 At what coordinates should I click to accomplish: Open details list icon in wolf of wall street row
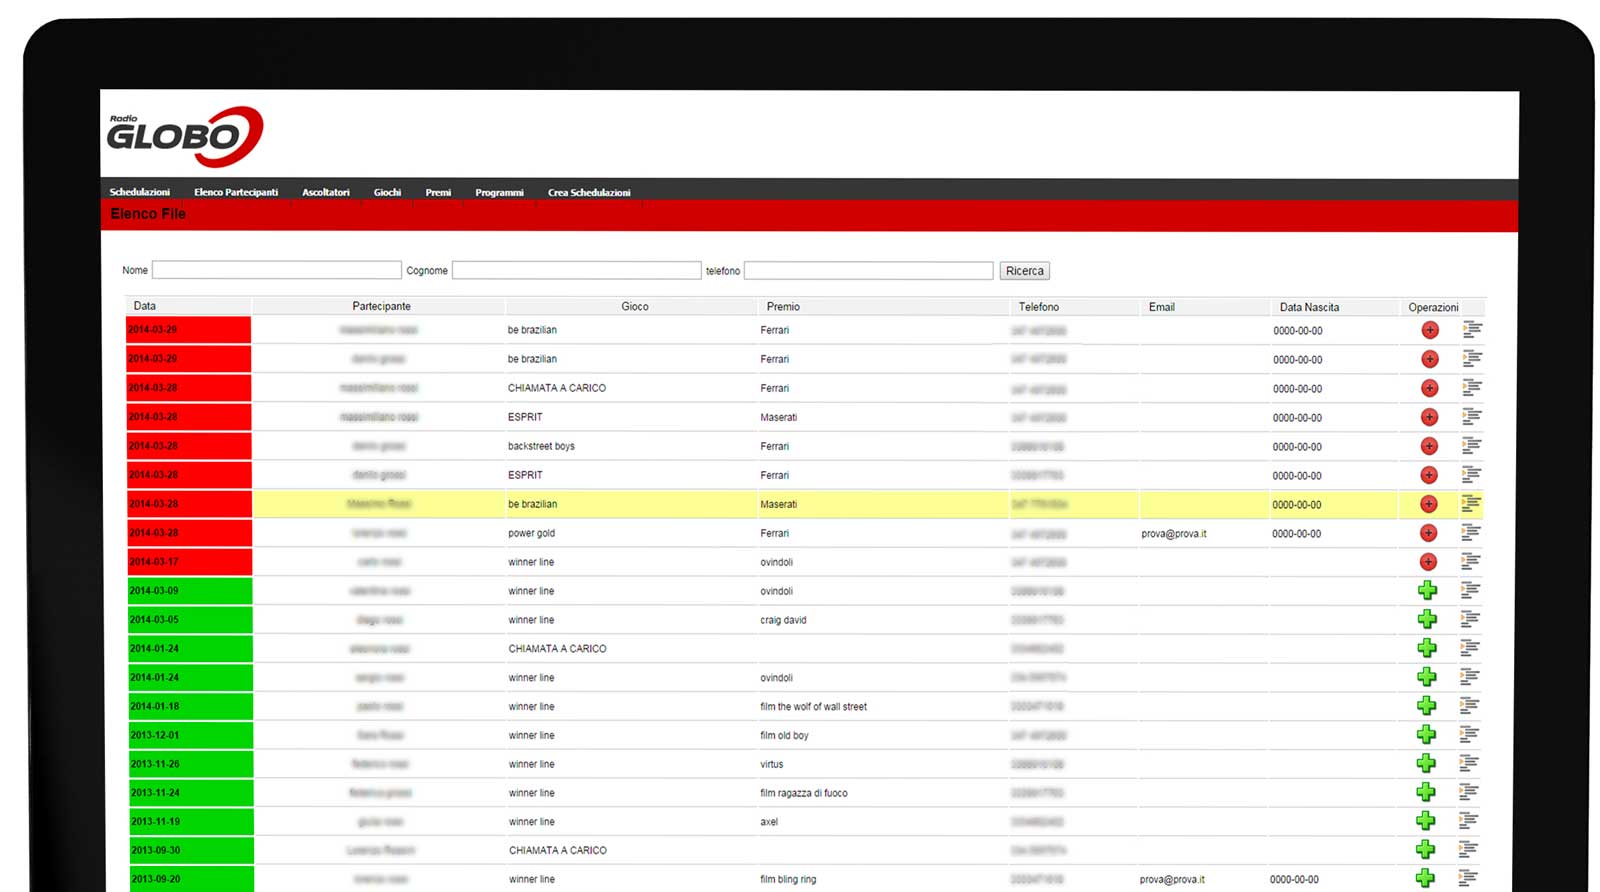pyautogui.click(x=1469, y=705)
